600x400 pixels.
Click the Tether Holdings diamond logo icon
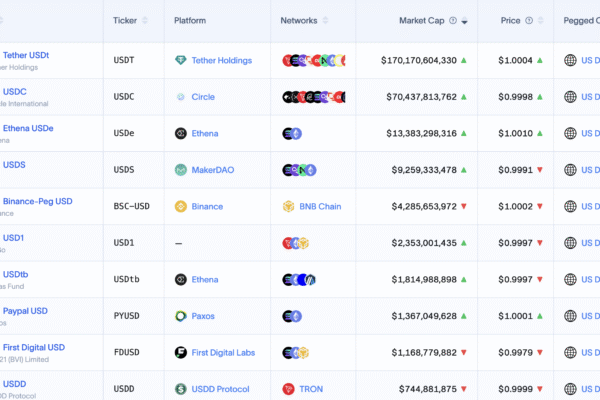[181, 60]
